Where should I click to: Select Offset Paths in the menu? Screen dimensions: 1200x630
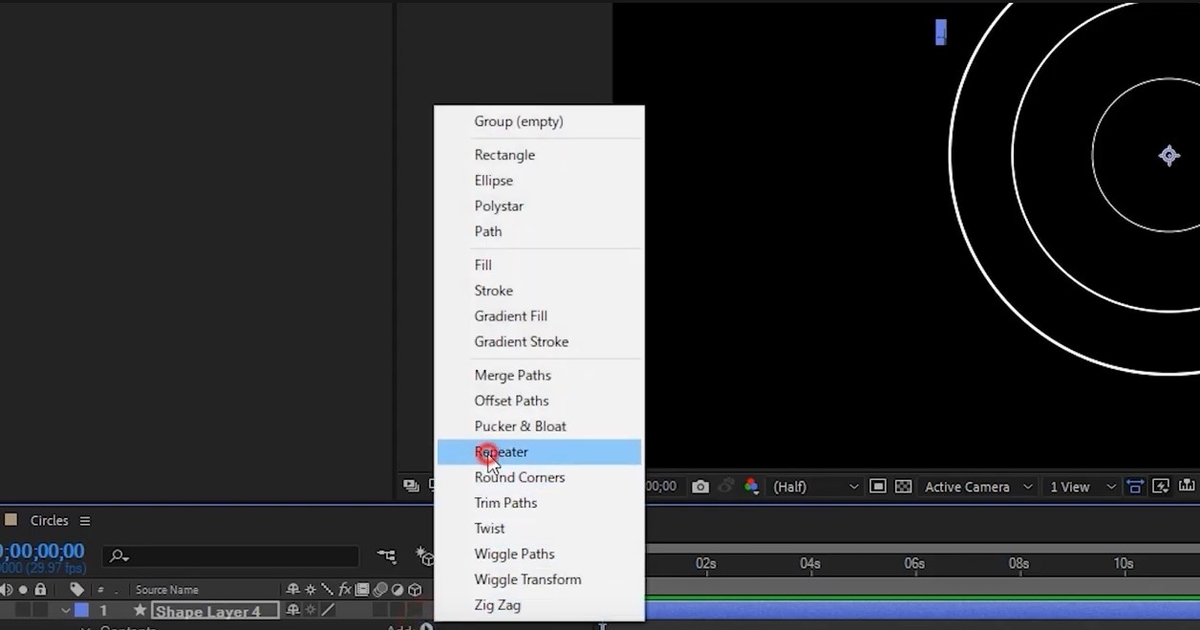click(x=540, y=401)
